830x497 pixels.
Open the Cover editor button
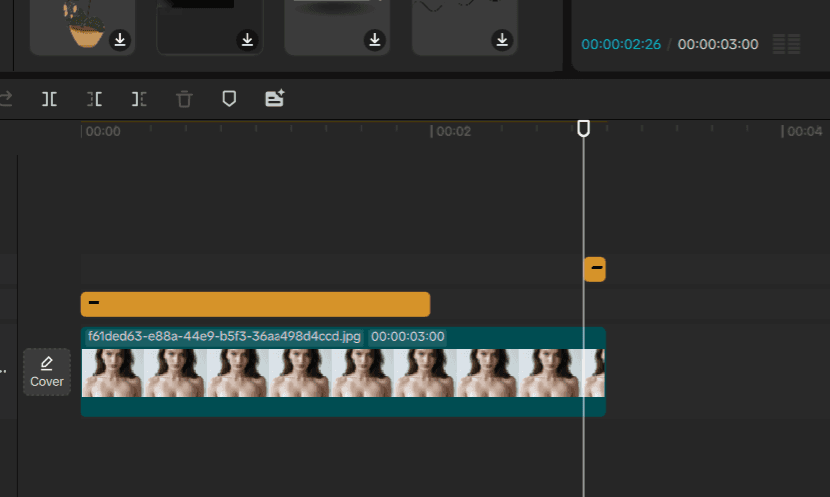[47, 372]
